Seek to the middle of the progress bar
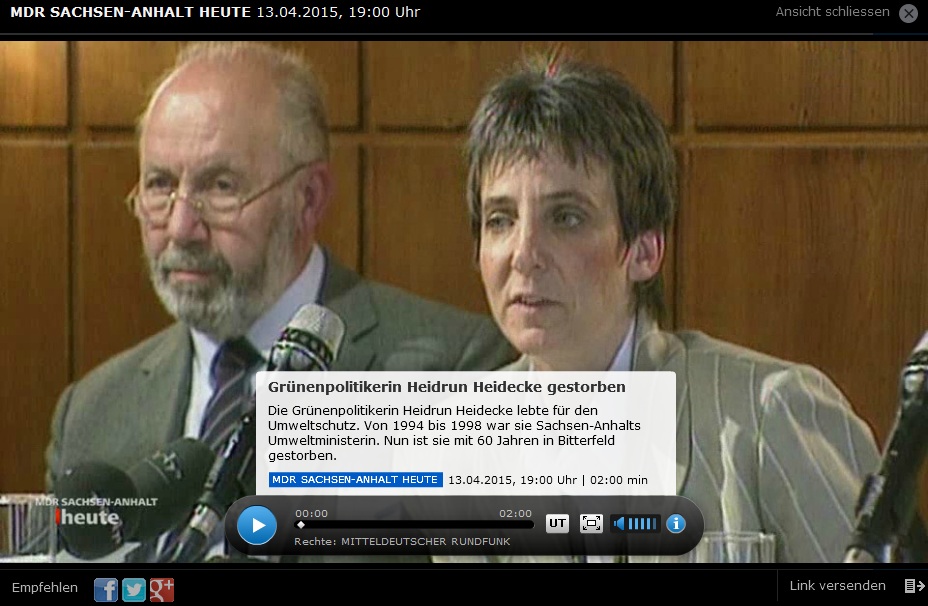This screenshot has height=606, width=928. click(415, 525)
